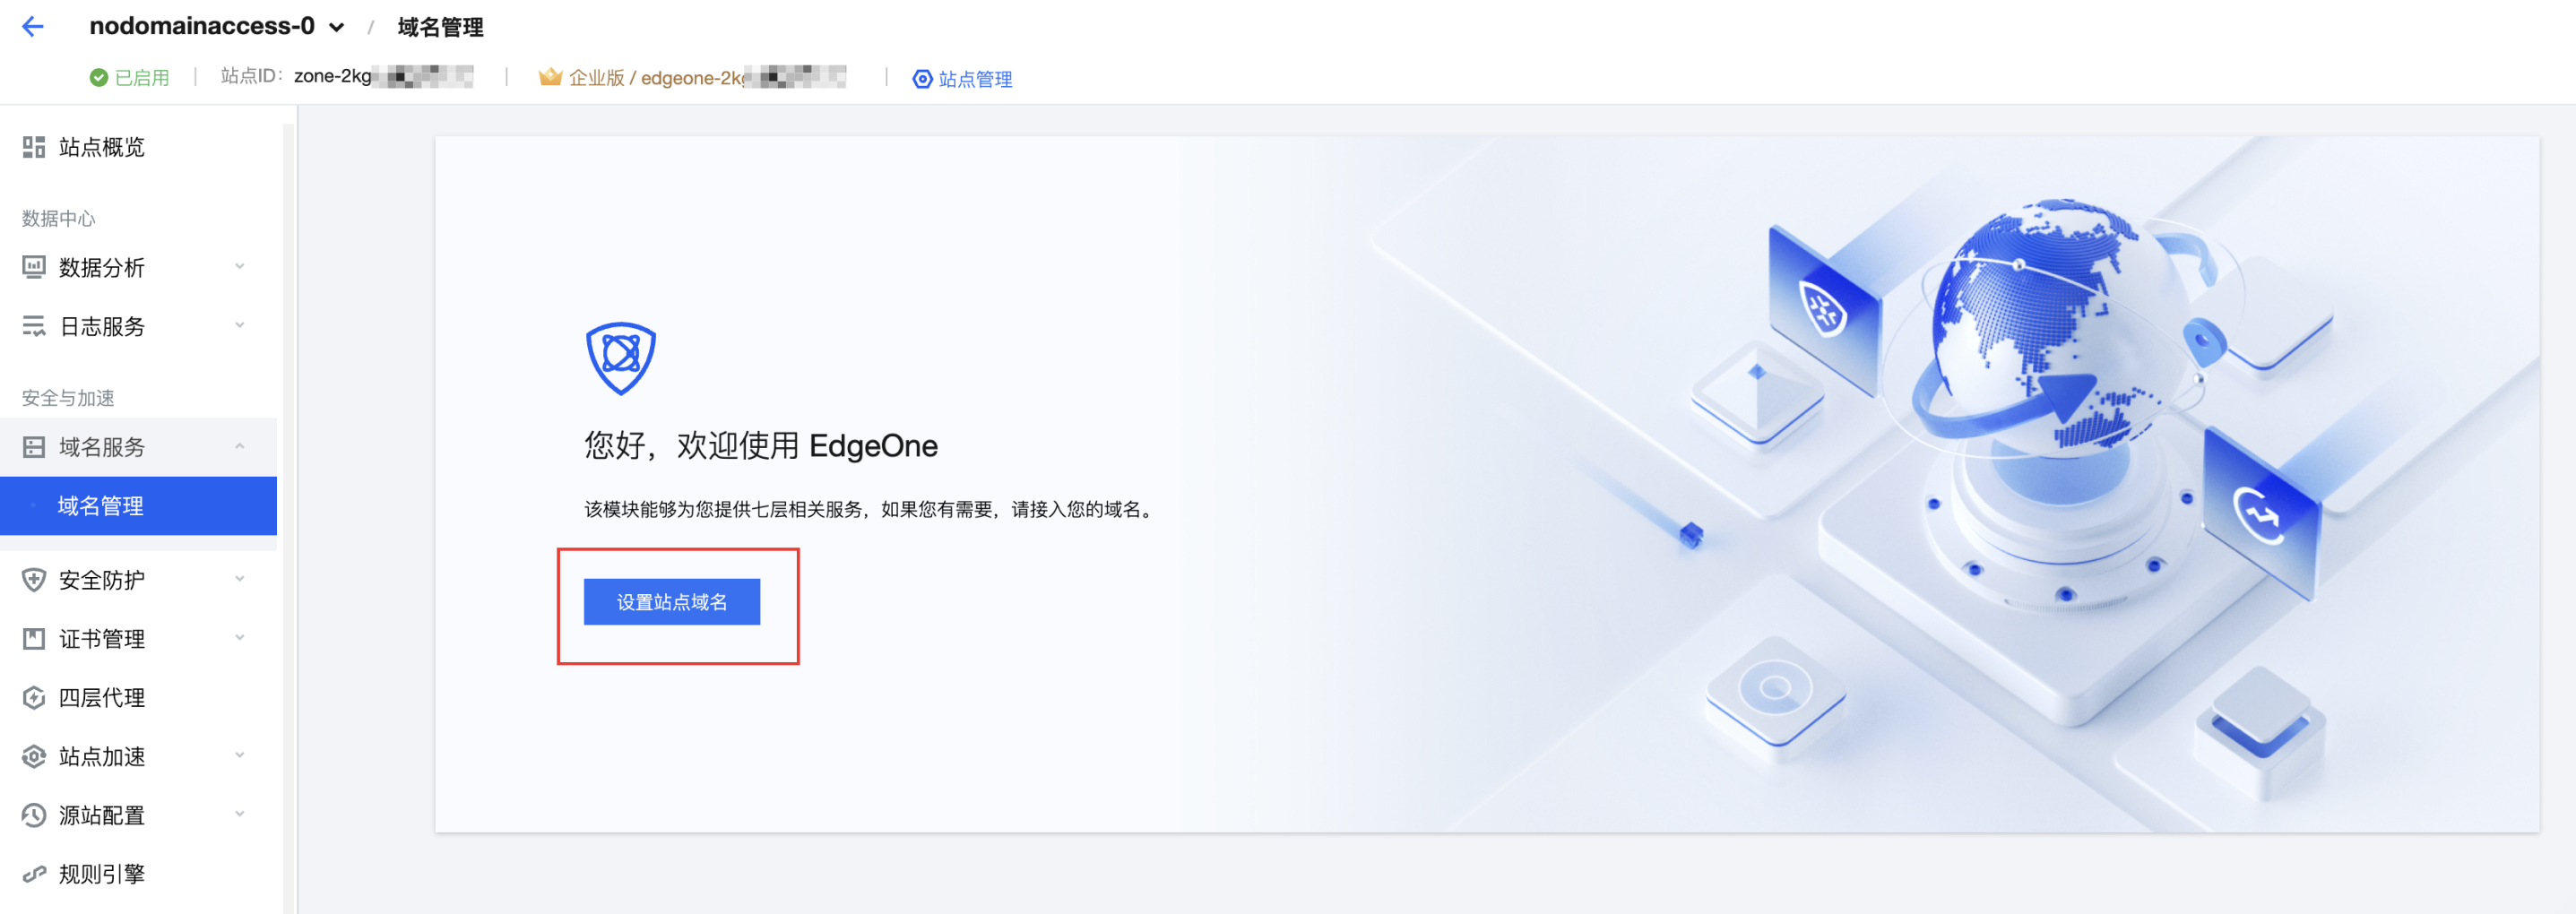Click the 该模块能够为您提供七层相关服务 description text

pos(870,510)
